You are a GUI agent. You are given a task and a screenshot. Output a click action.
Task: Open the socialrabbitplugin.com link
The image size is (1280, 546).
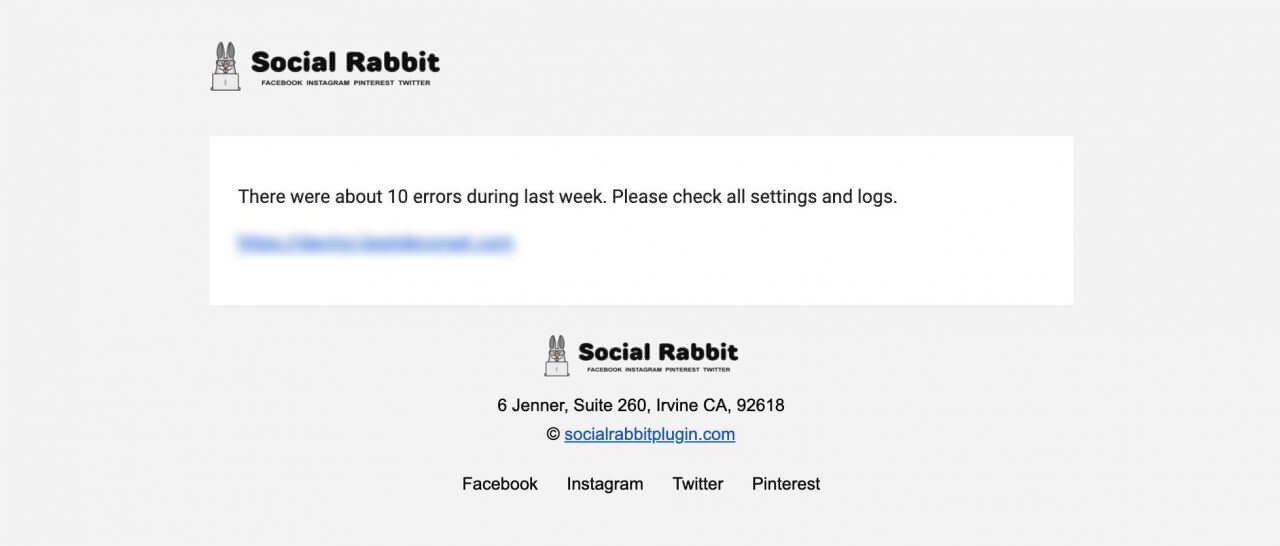click(650, 434)
